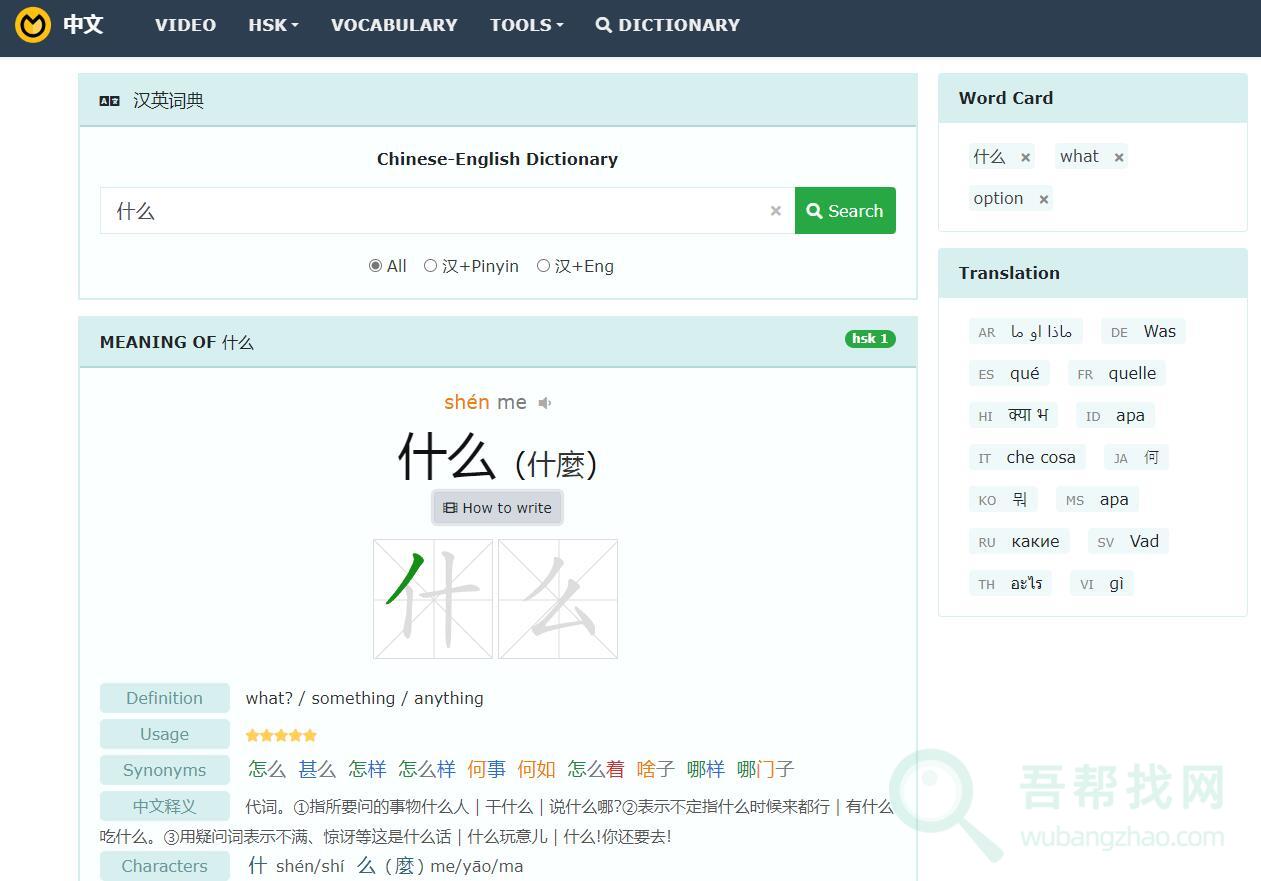Open the VIDEO menu item
Image resolution: width=1261 pixels, height=881 pixels.
click(x=185, y=25)
